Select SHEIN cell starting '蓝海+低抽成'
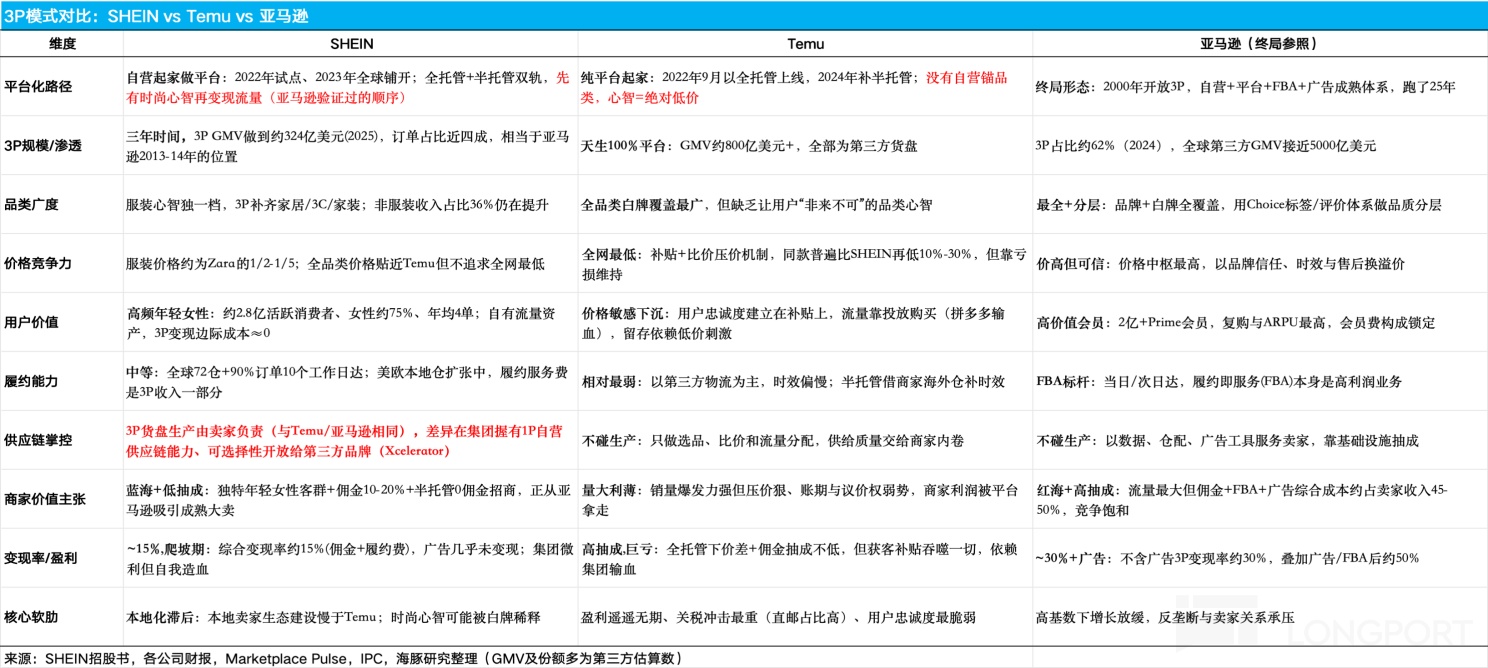 (x=349, y=499)
